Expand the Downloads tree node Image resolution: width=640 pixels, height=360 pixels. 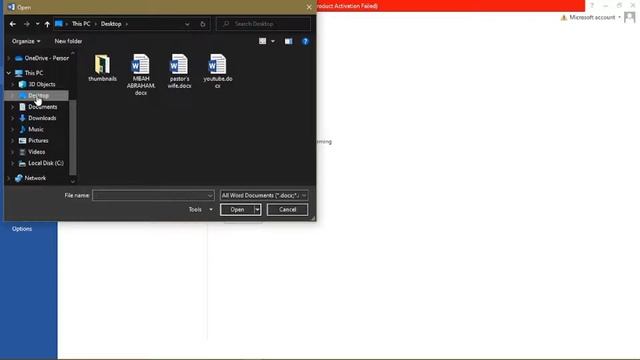[x=13, y=118]
